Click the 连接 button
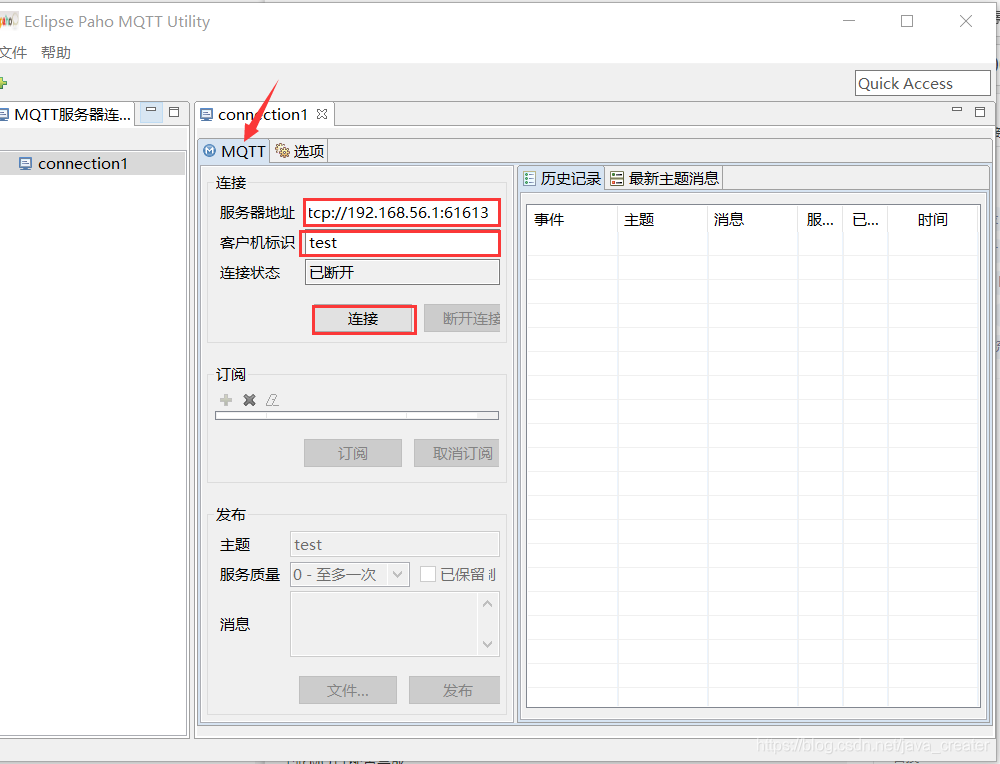The image size is (1000, 764). click(364, 319)
